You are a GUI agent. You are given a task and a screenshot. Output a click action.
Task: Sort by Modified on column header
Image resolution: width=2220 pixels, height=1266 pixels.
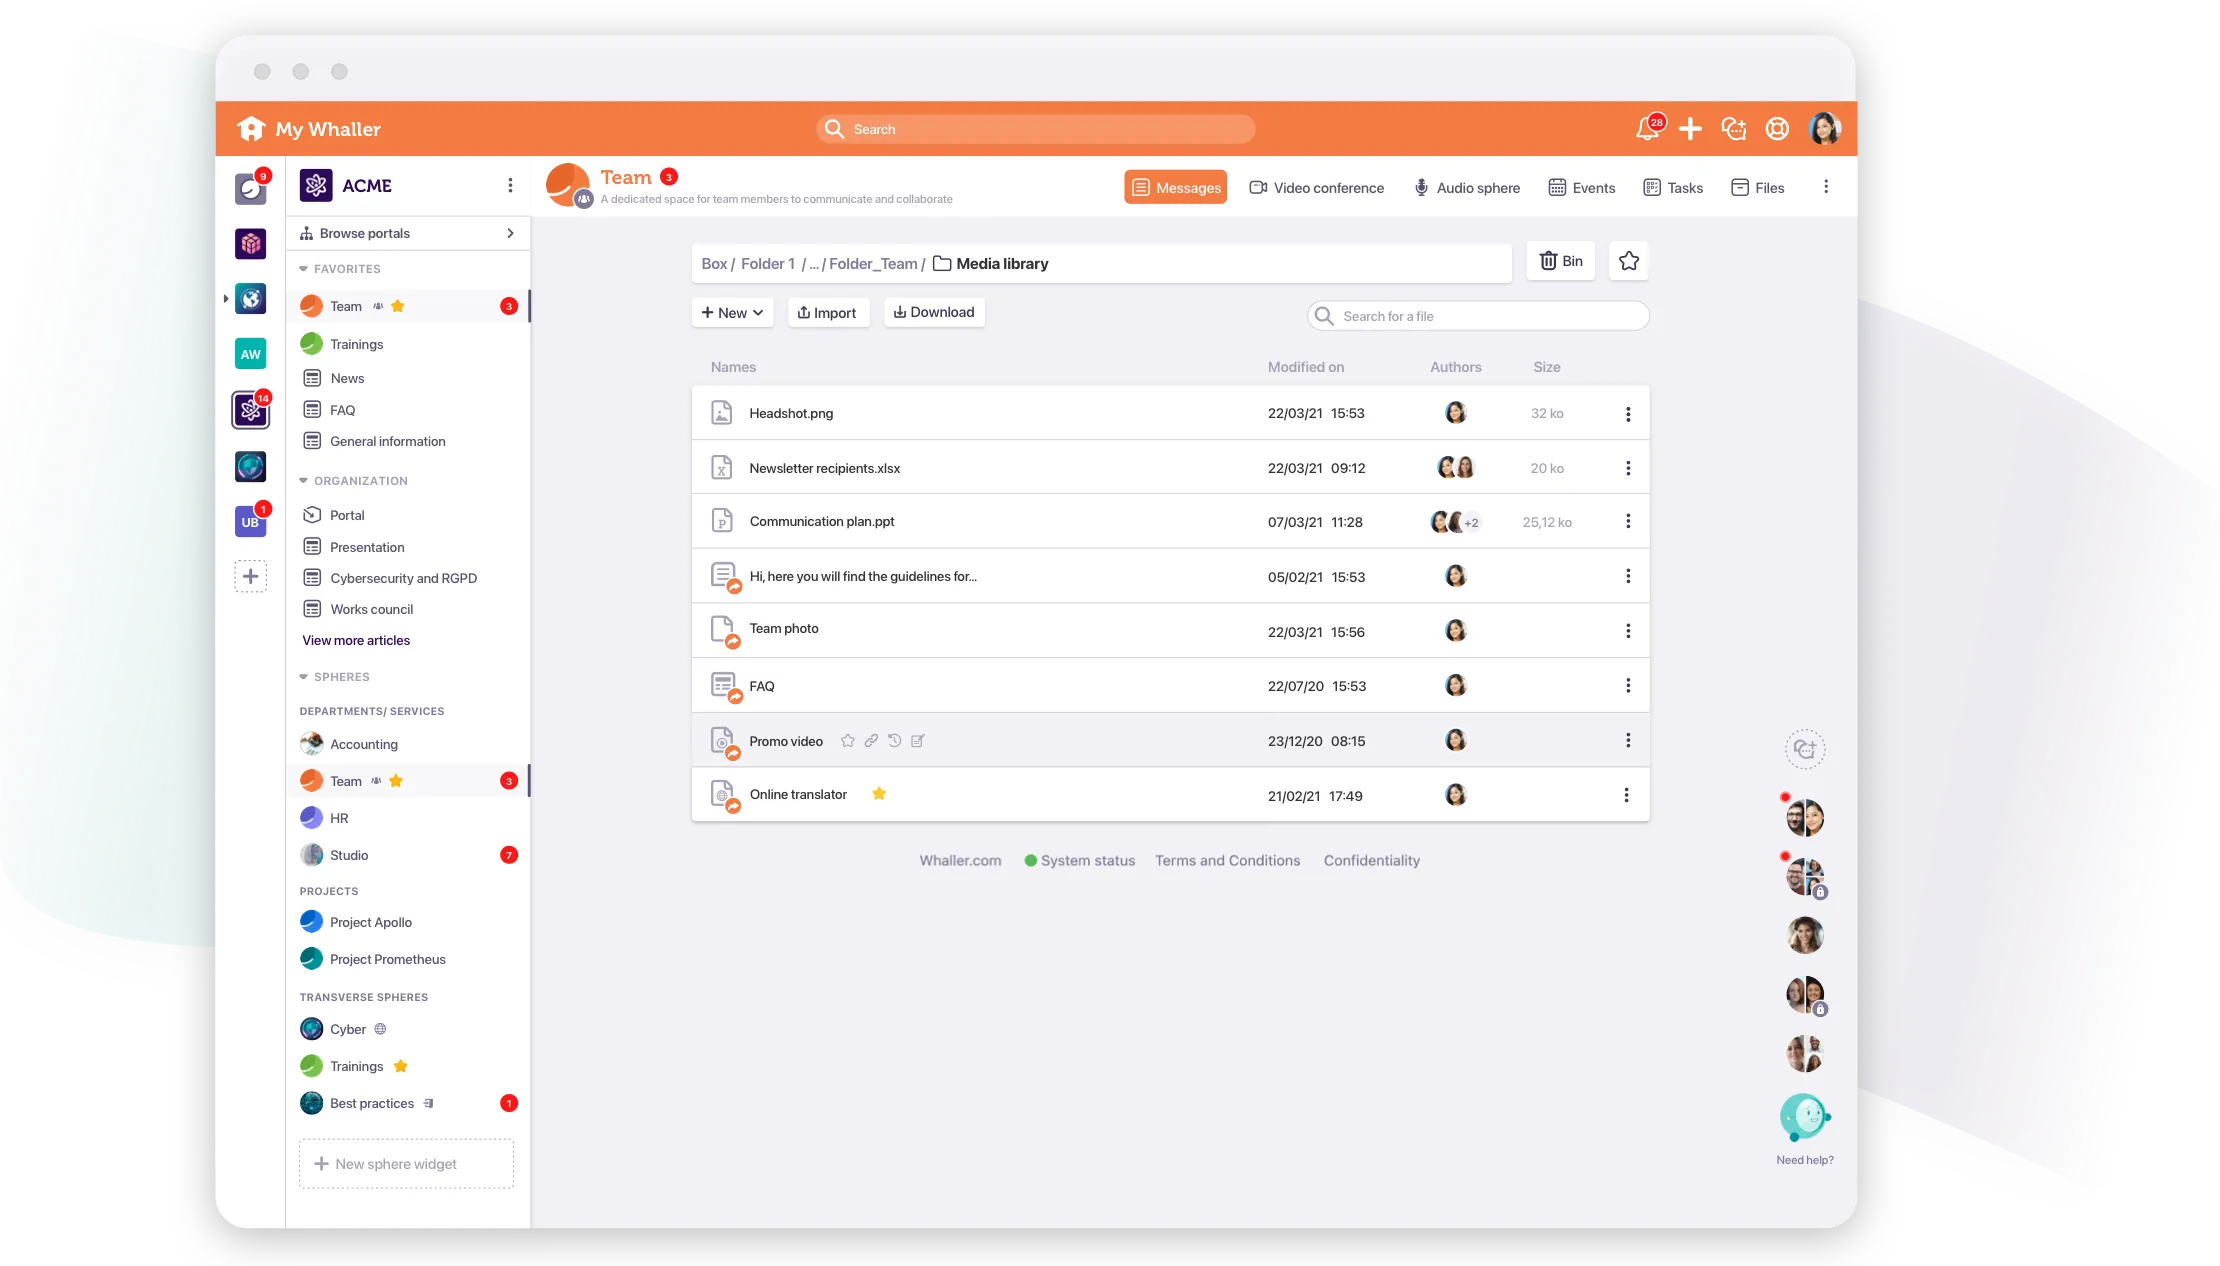pyautogui.click(x=1306, y=368)
